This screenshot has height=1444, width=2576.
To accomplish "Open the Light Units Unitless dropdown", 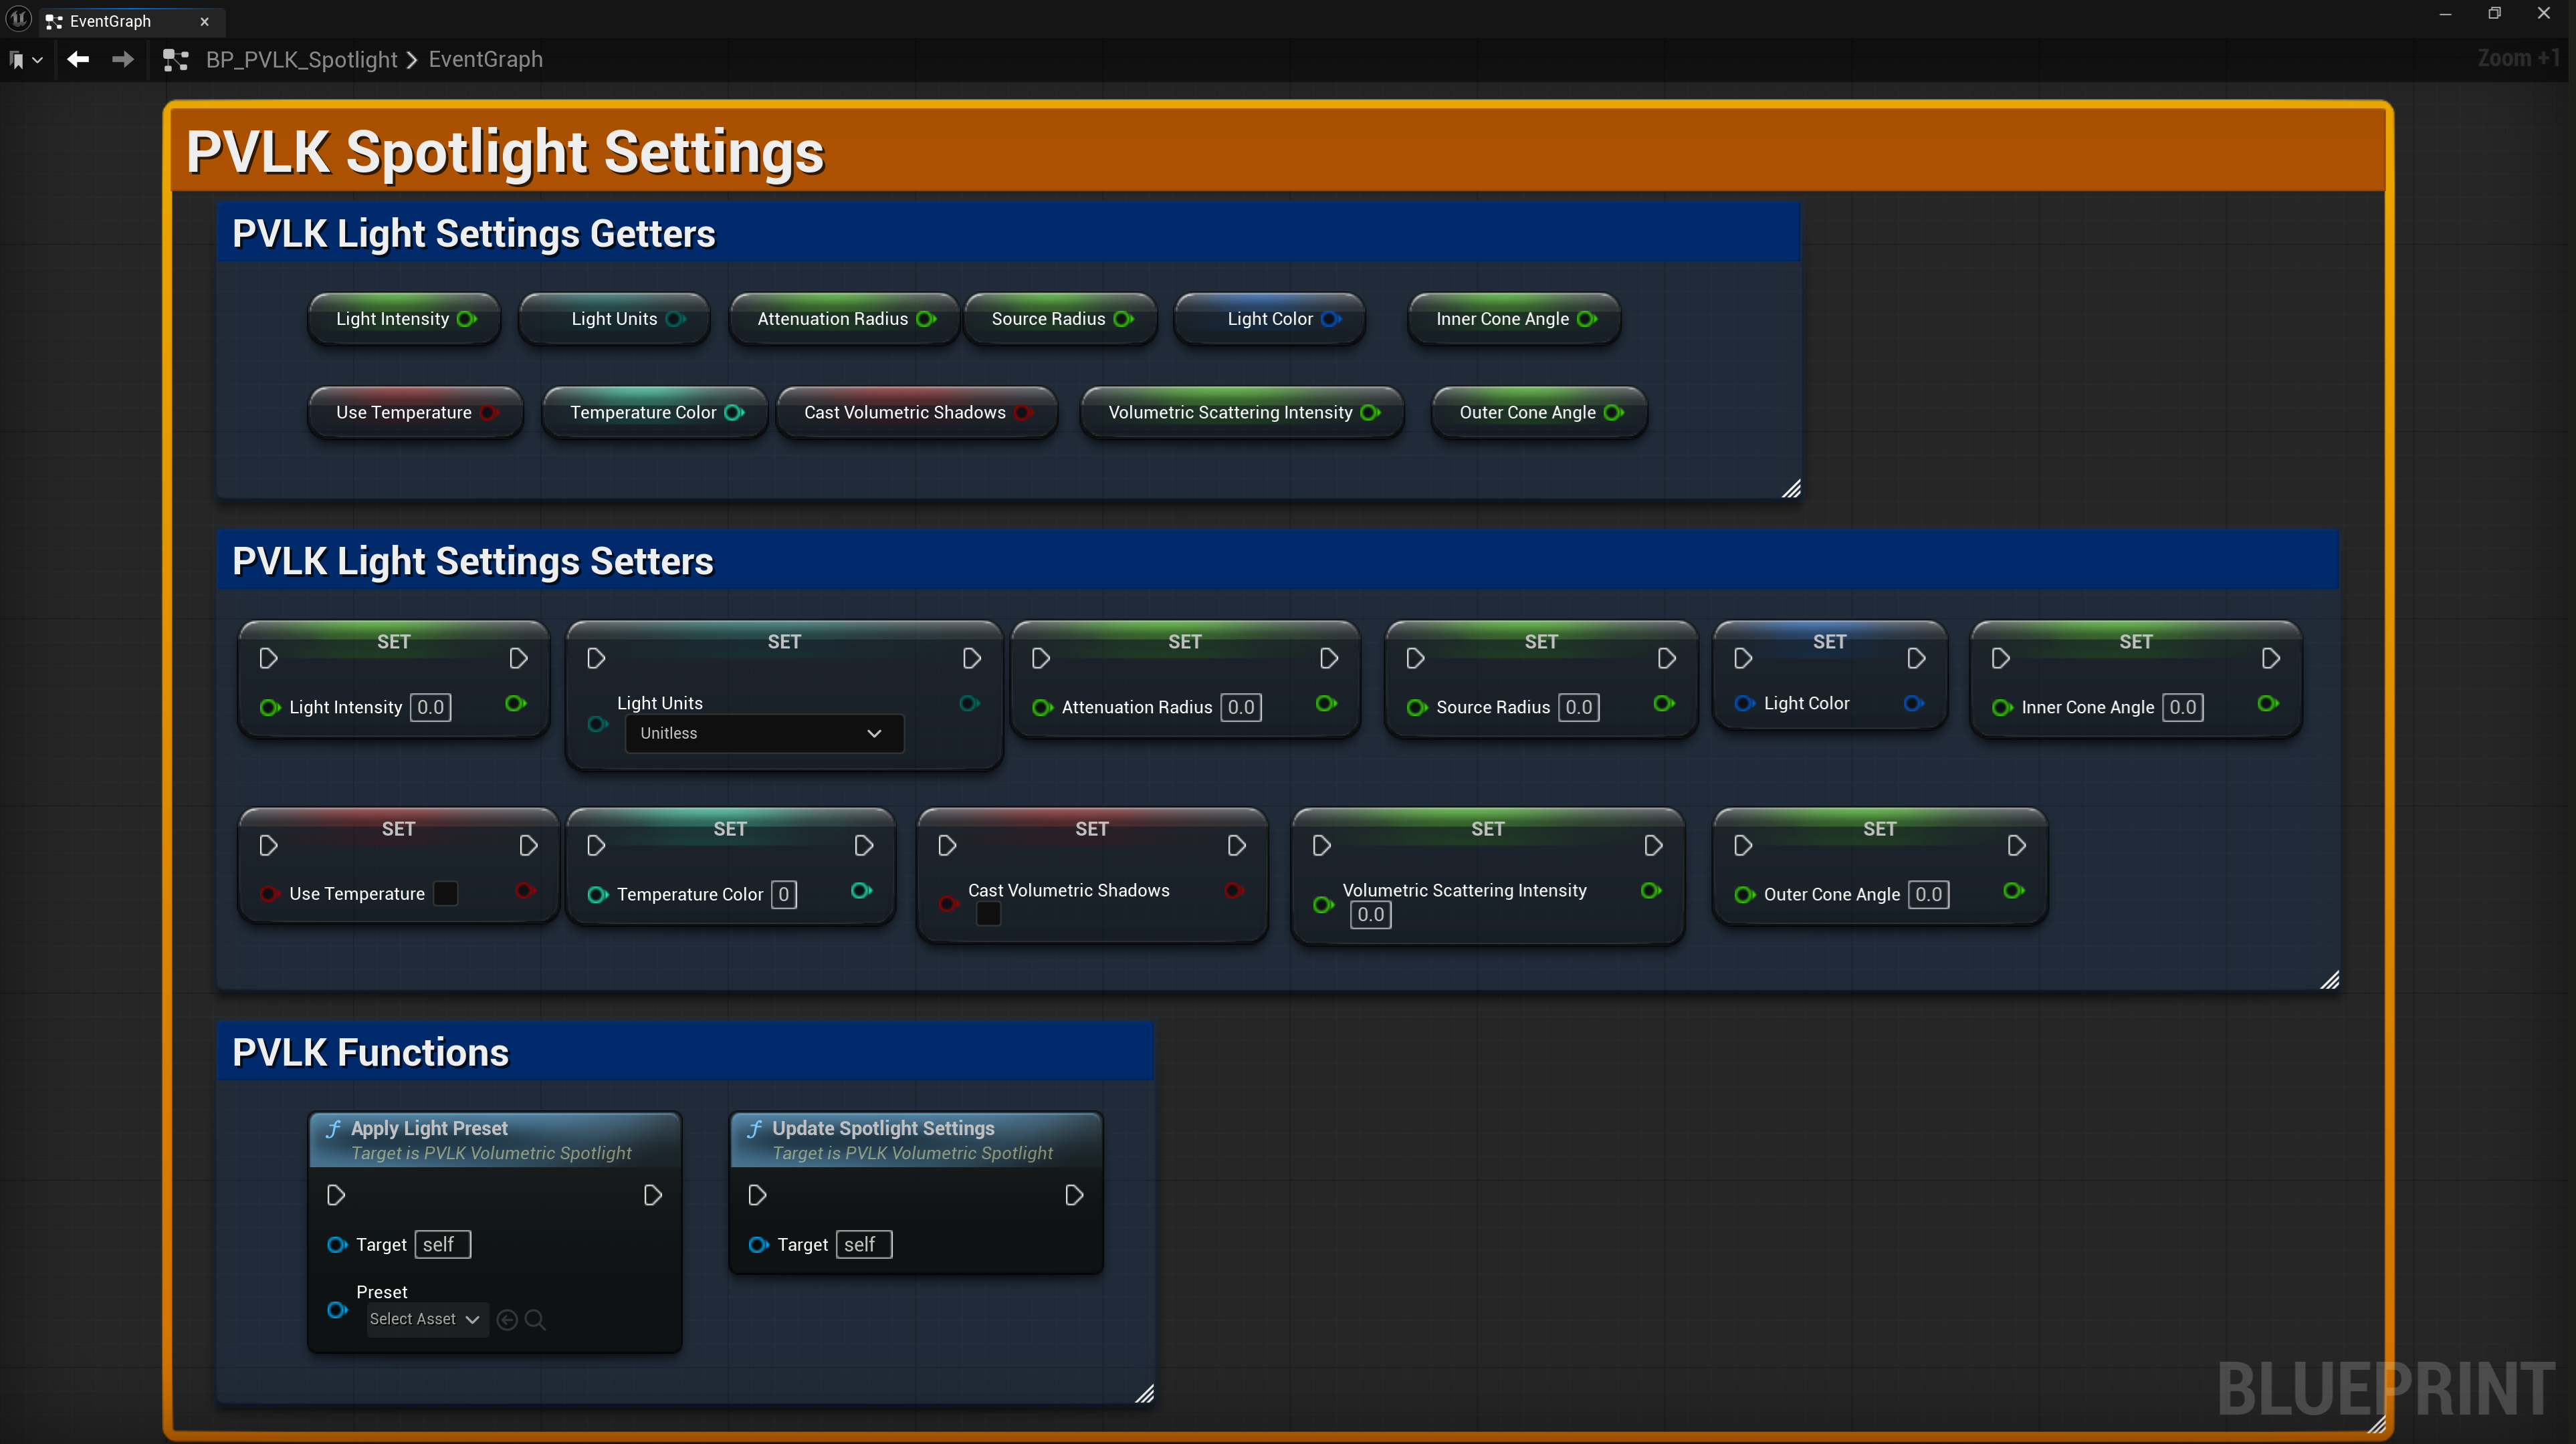I will [764, 733].
